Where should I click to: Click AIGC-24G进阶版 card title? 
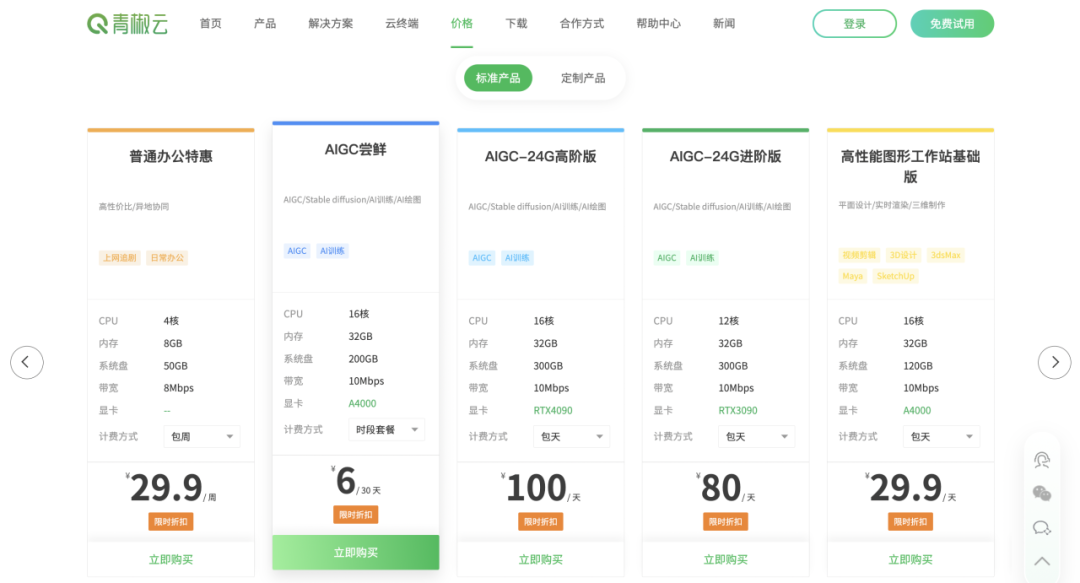[725, 156]
